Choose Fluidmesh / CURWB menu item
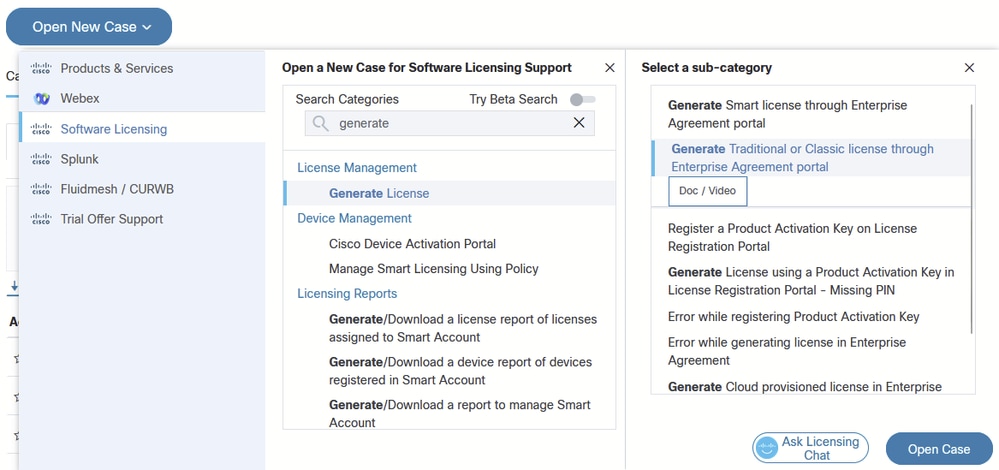Screen dimensions: 999x470 point(142,189)
